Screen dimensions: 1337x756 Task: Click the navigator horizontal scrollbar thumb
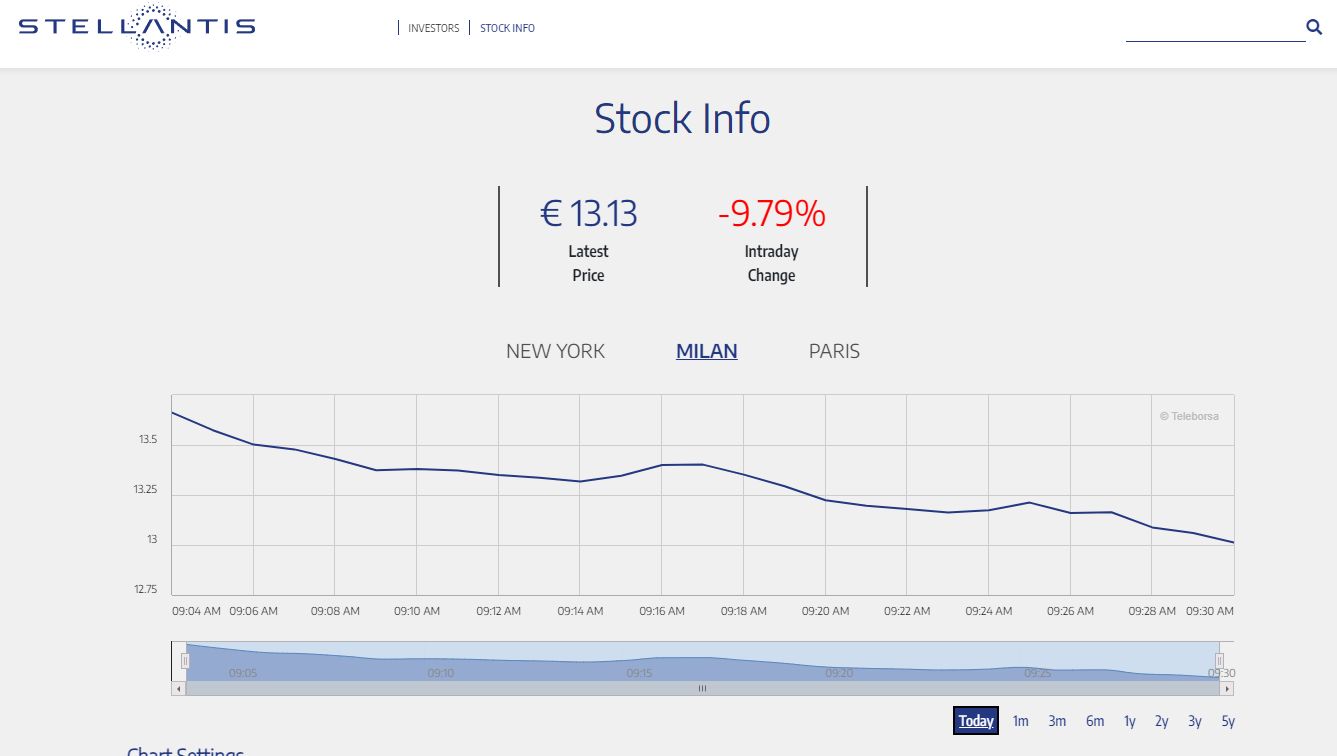tap(702, 688)
